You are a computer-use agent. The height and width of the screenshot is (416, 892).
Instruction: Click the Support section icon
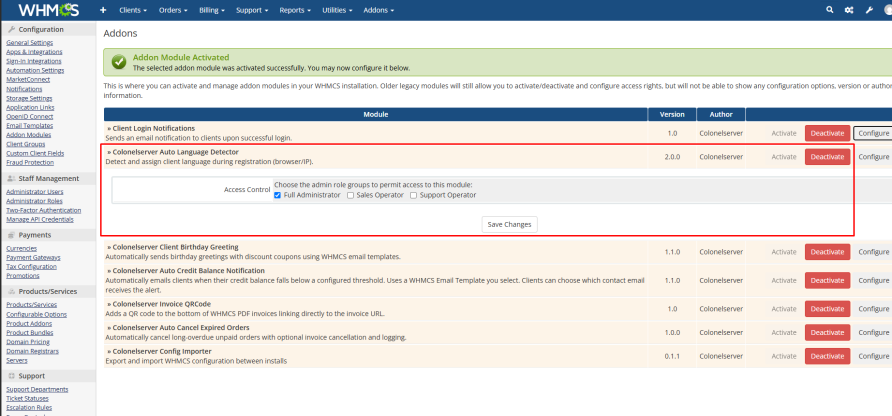click(11, 376)
